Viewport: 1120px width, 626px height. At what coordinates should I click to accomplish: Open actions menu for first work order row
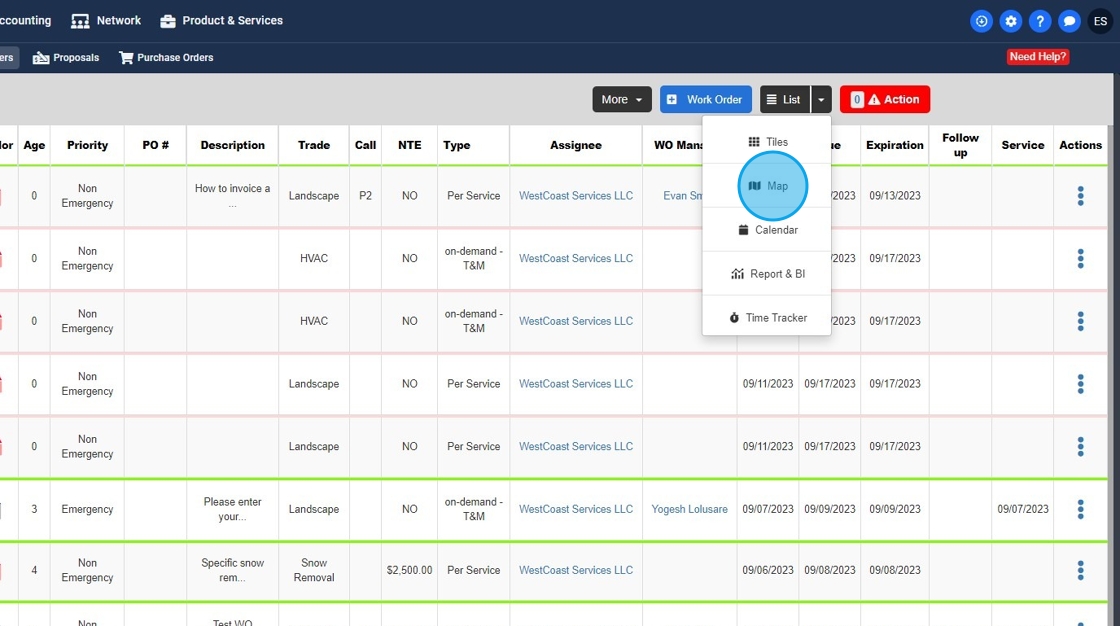tap(1080, 196)
